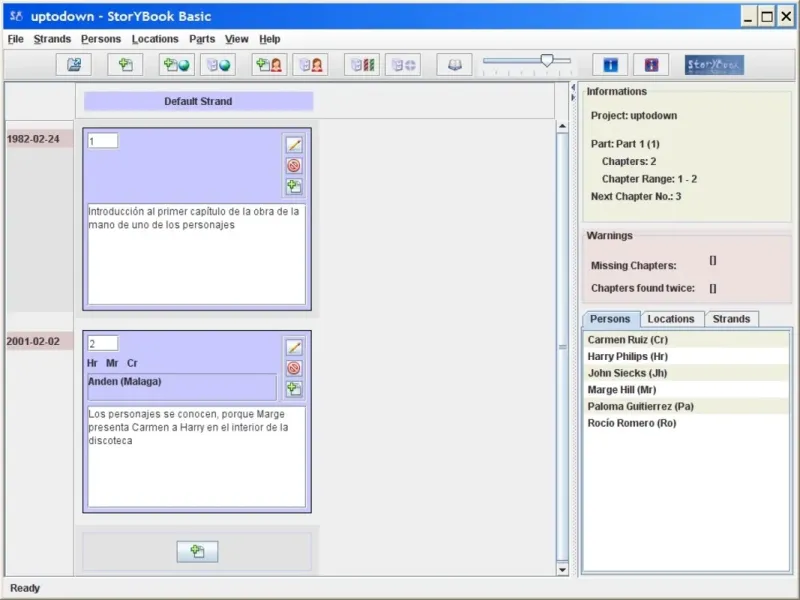
Task: Click the Hr person abbreviation in scene 2
Action: pyautogui.click(x=92, y=363)
